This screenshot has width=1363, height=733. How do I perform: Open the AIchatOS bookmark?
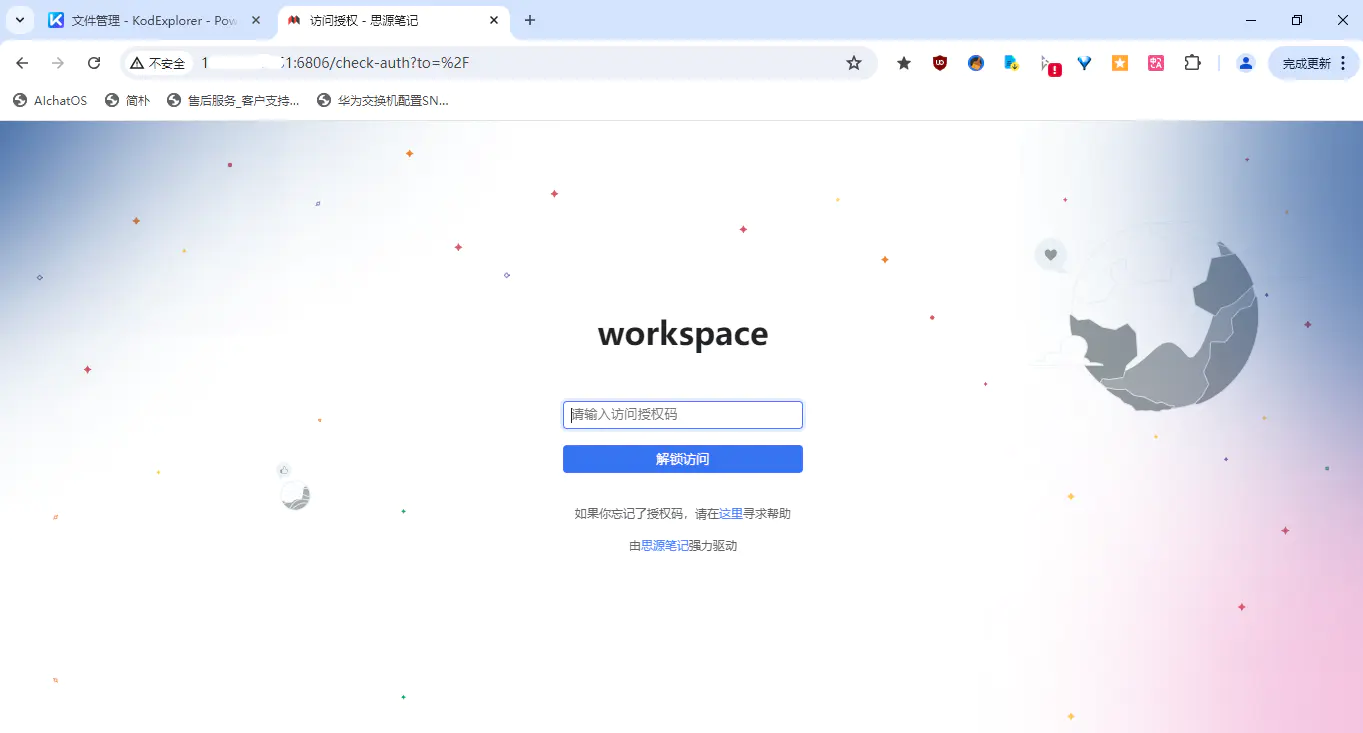click(50, 100)
